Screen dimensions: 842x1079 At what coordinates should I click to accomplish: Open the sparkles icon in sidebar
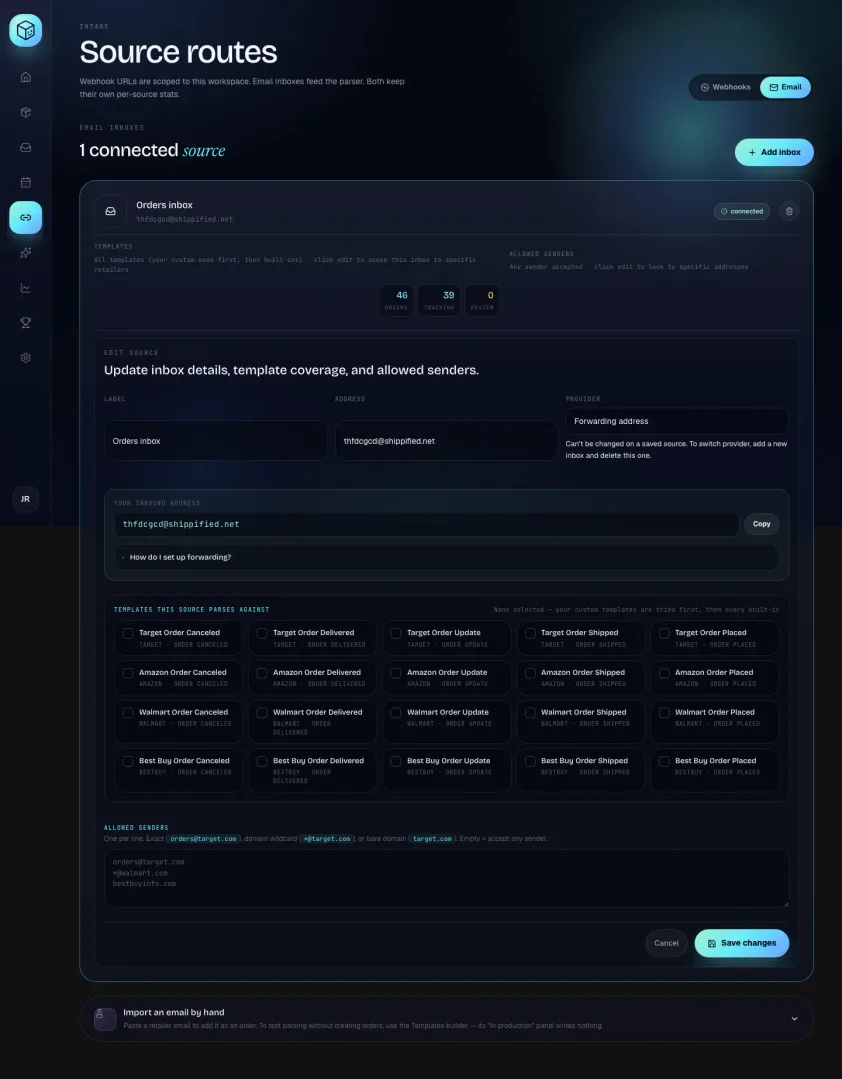(x=25, y=253)
